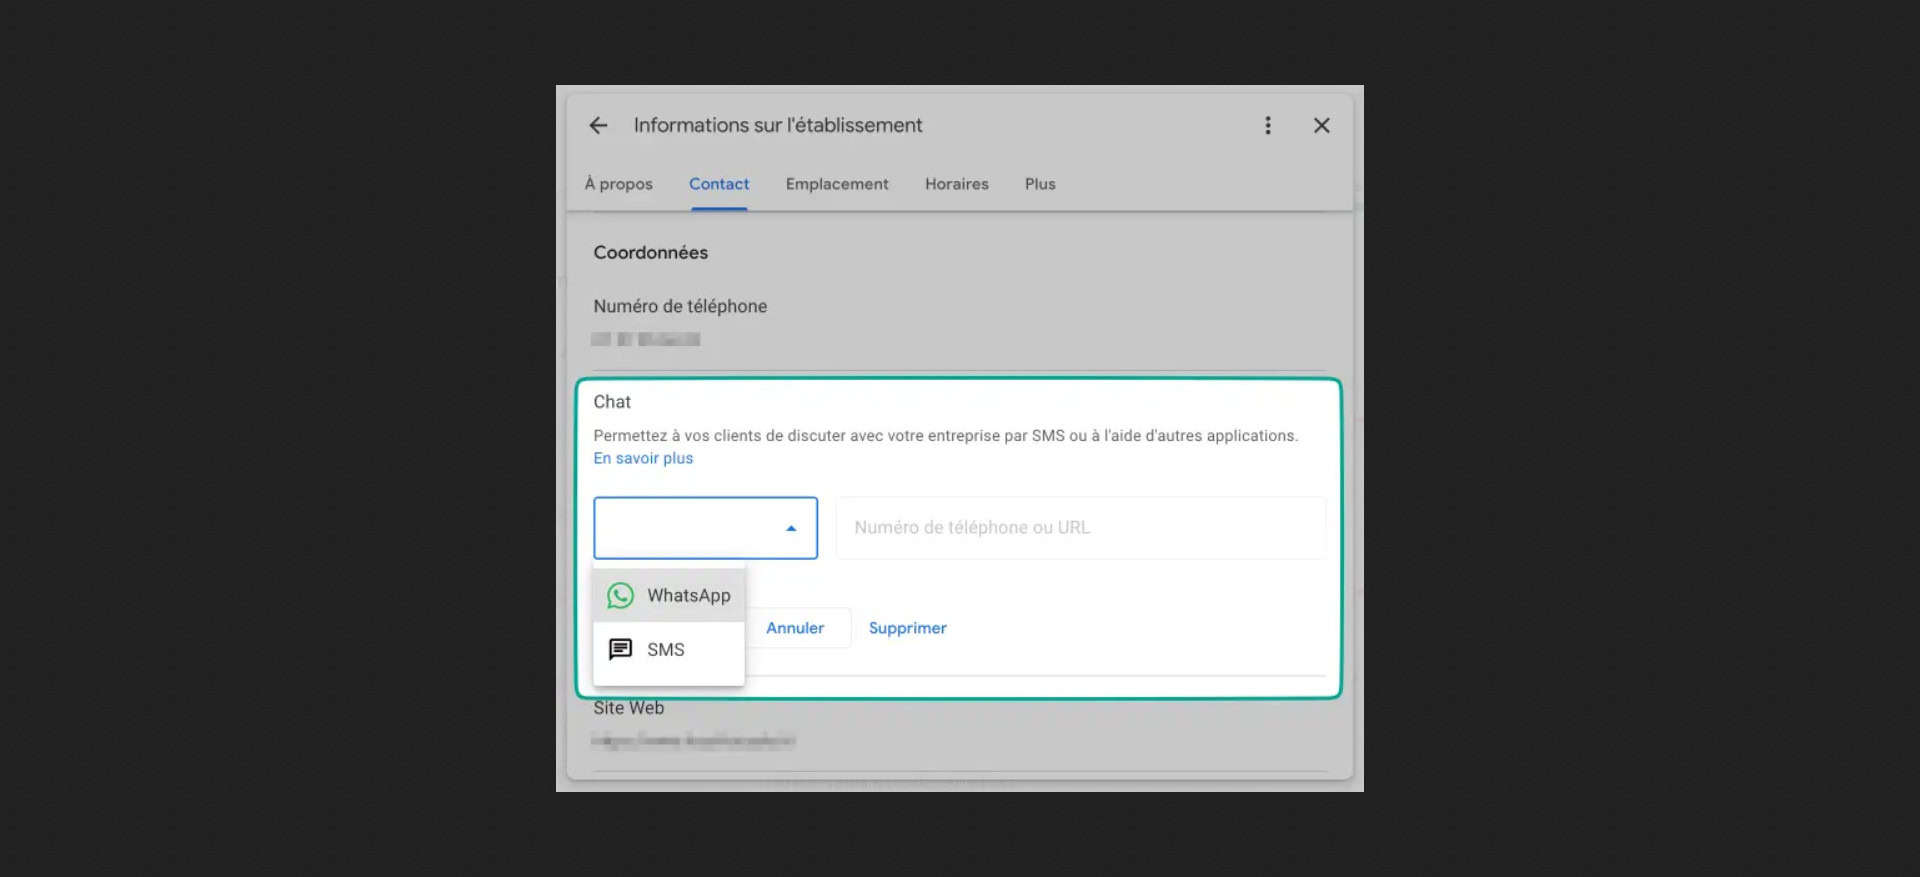Click the Supprimer button
The width and height of the screenshot is (1920, 877).
pyautogui.click(x=907, y=628)
